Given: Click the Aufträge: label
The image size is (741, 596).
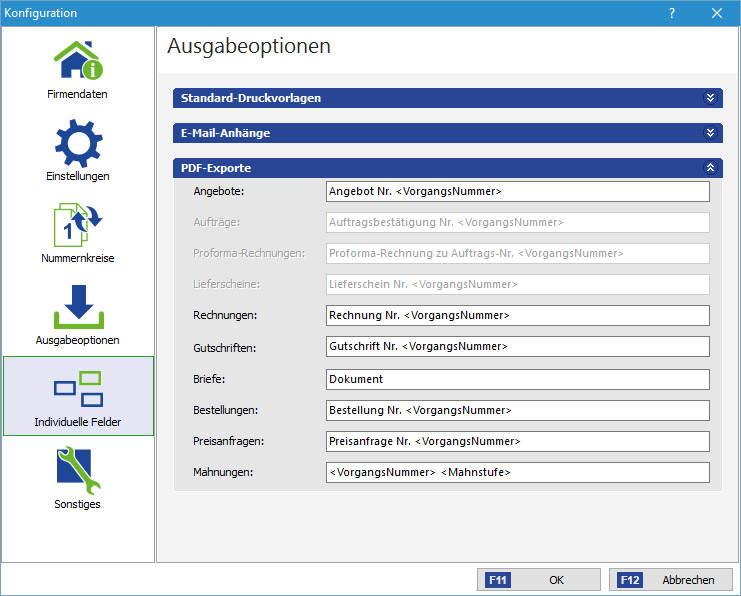Looking at the screenshot, I should point(216,223).
